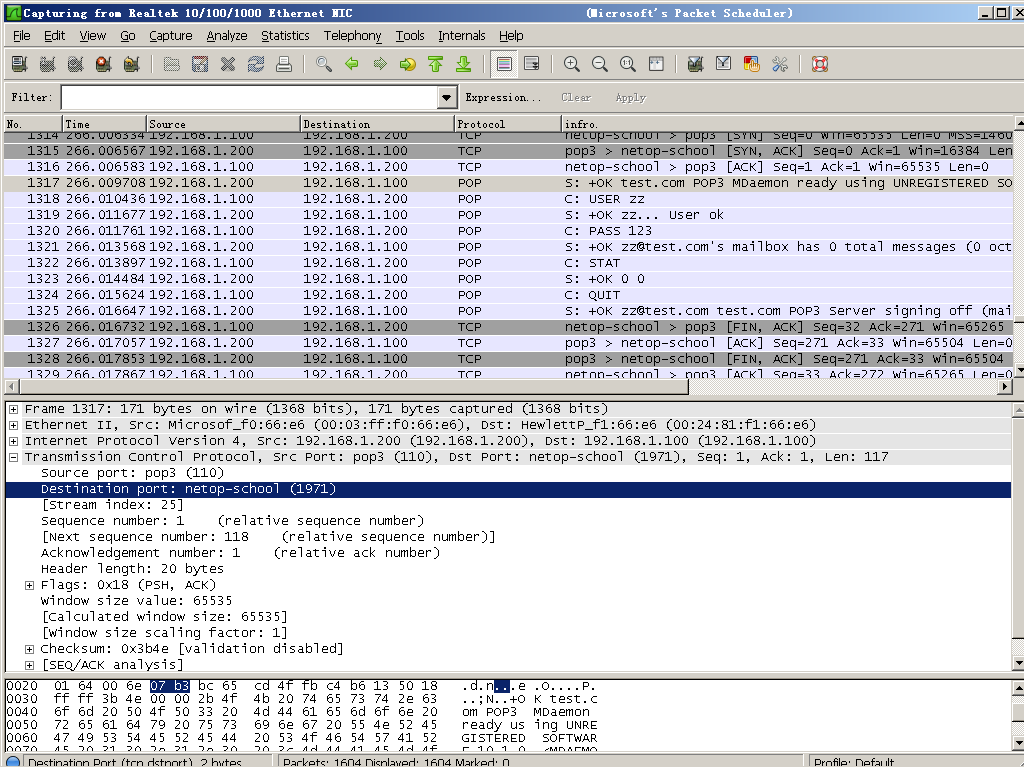Open the Statistics menu

[x=285, y=35]
